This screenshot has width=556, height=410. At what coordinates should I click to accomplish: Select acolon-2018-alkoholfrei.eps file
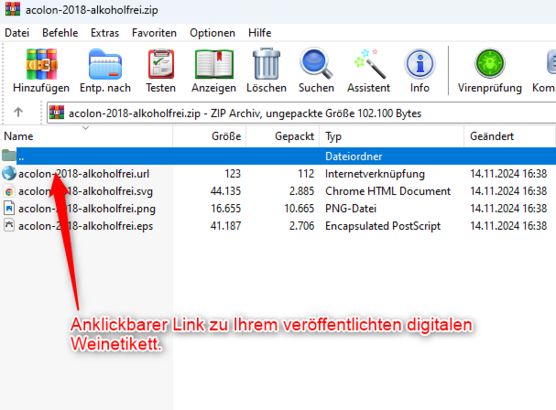click(85, 226)
